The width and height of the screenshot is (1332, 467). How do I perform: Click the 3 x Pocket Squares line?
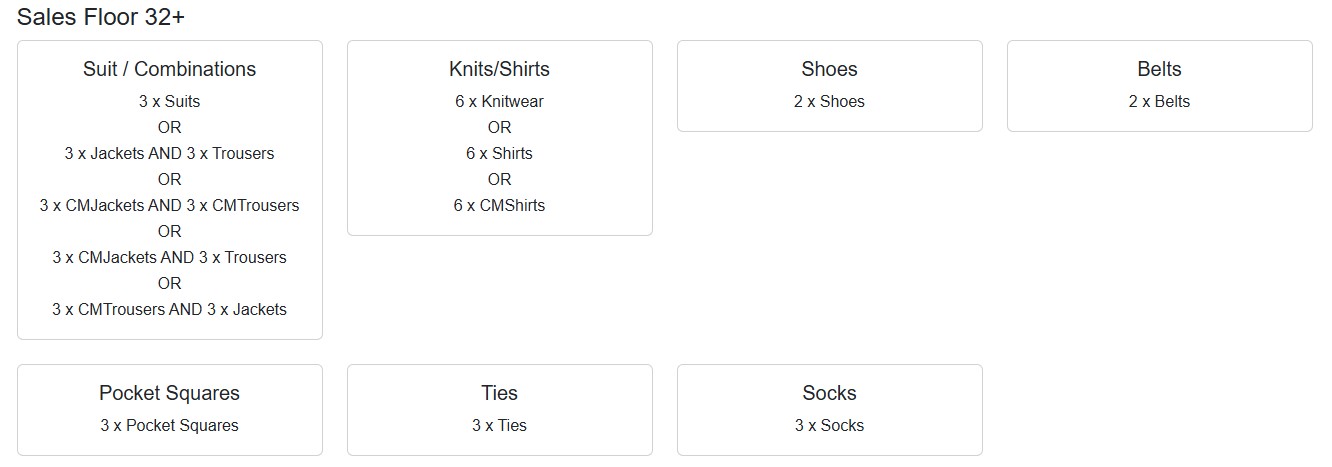click(x=169, y=425)
